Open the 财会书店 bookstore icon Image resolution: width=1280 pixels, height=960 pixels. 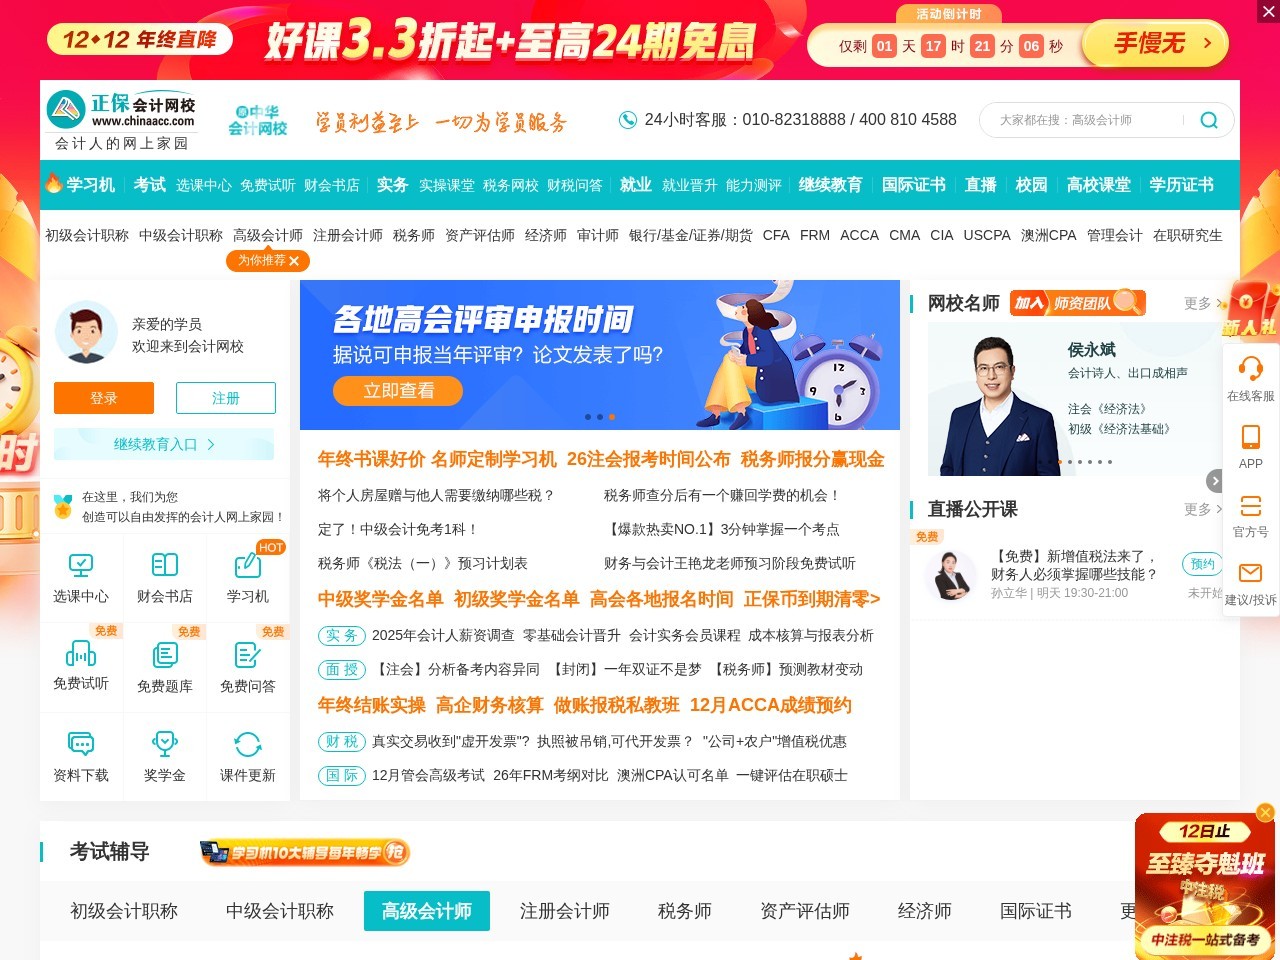coord(163,577)
